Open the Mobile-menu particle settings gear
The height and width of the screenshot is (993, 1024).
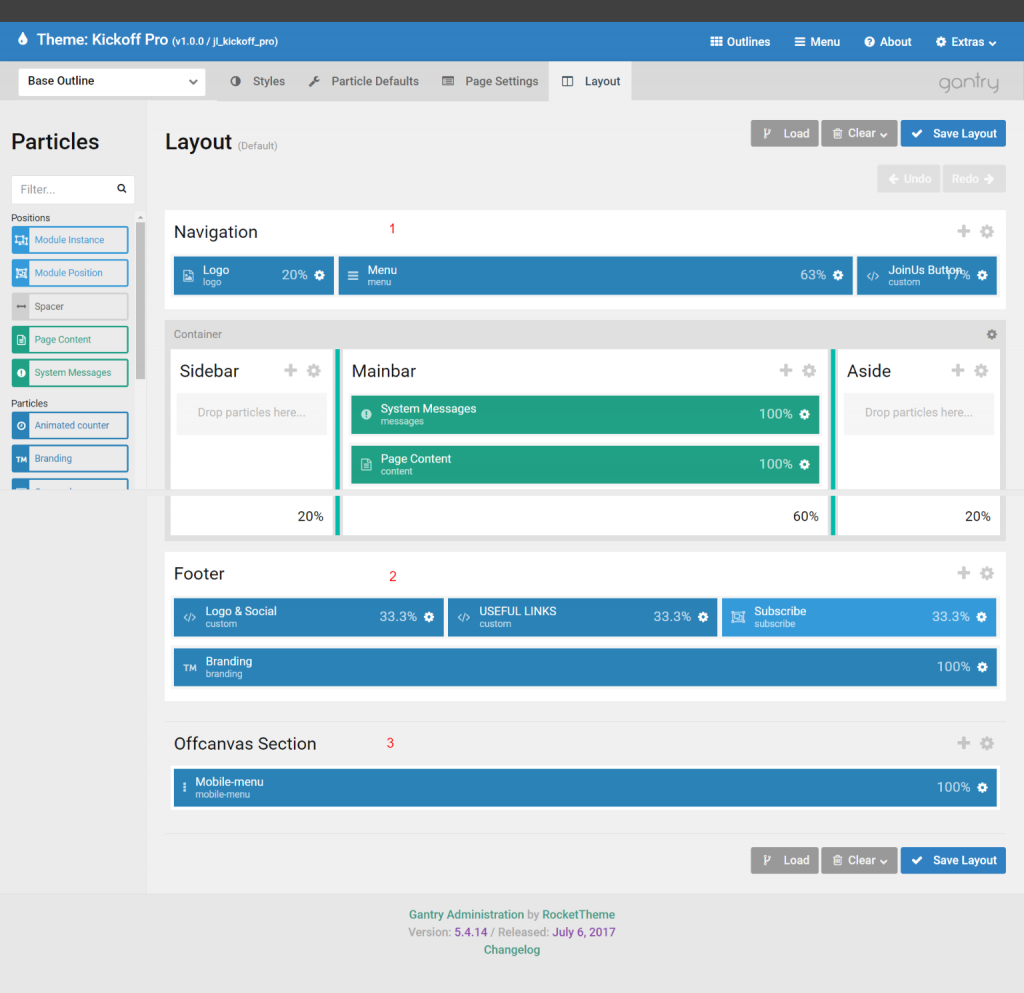pyautogui.click(x=983, y=787)
